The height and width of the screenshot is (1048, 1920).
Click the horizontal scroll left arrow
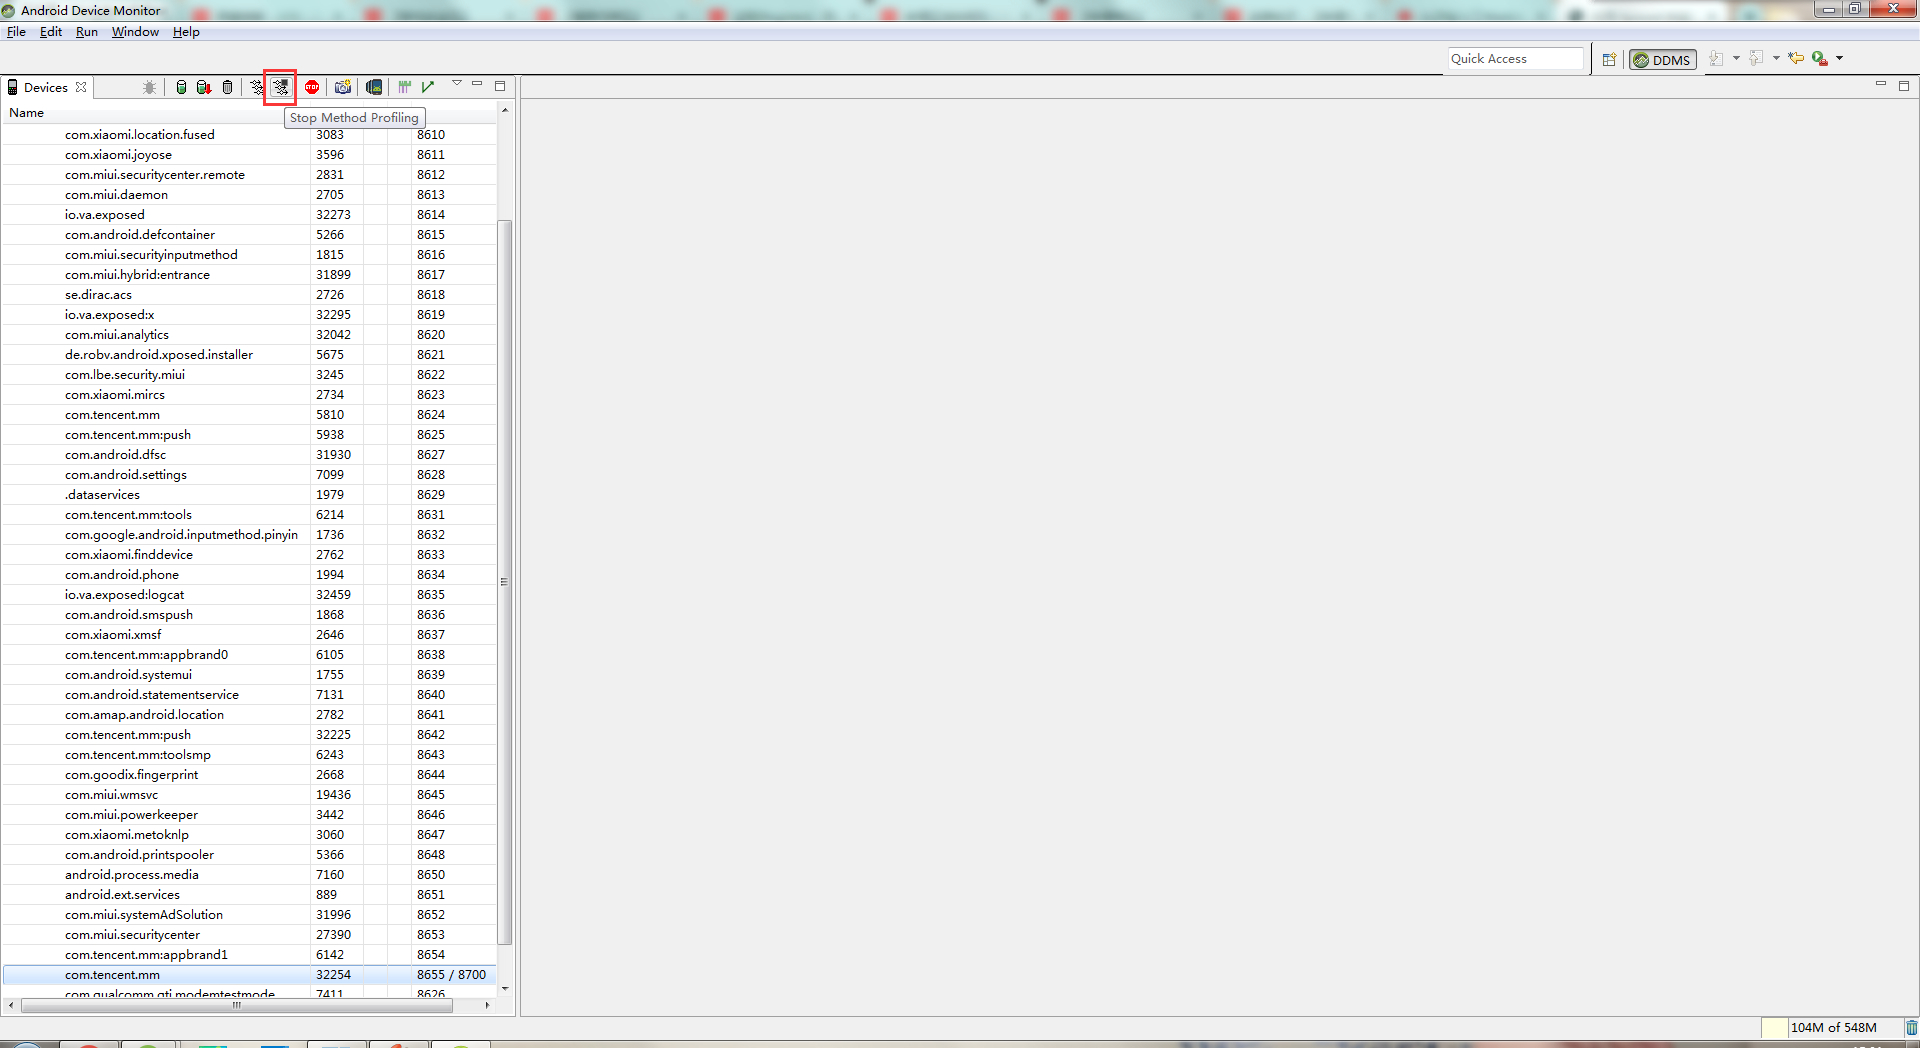point(10,1005)
